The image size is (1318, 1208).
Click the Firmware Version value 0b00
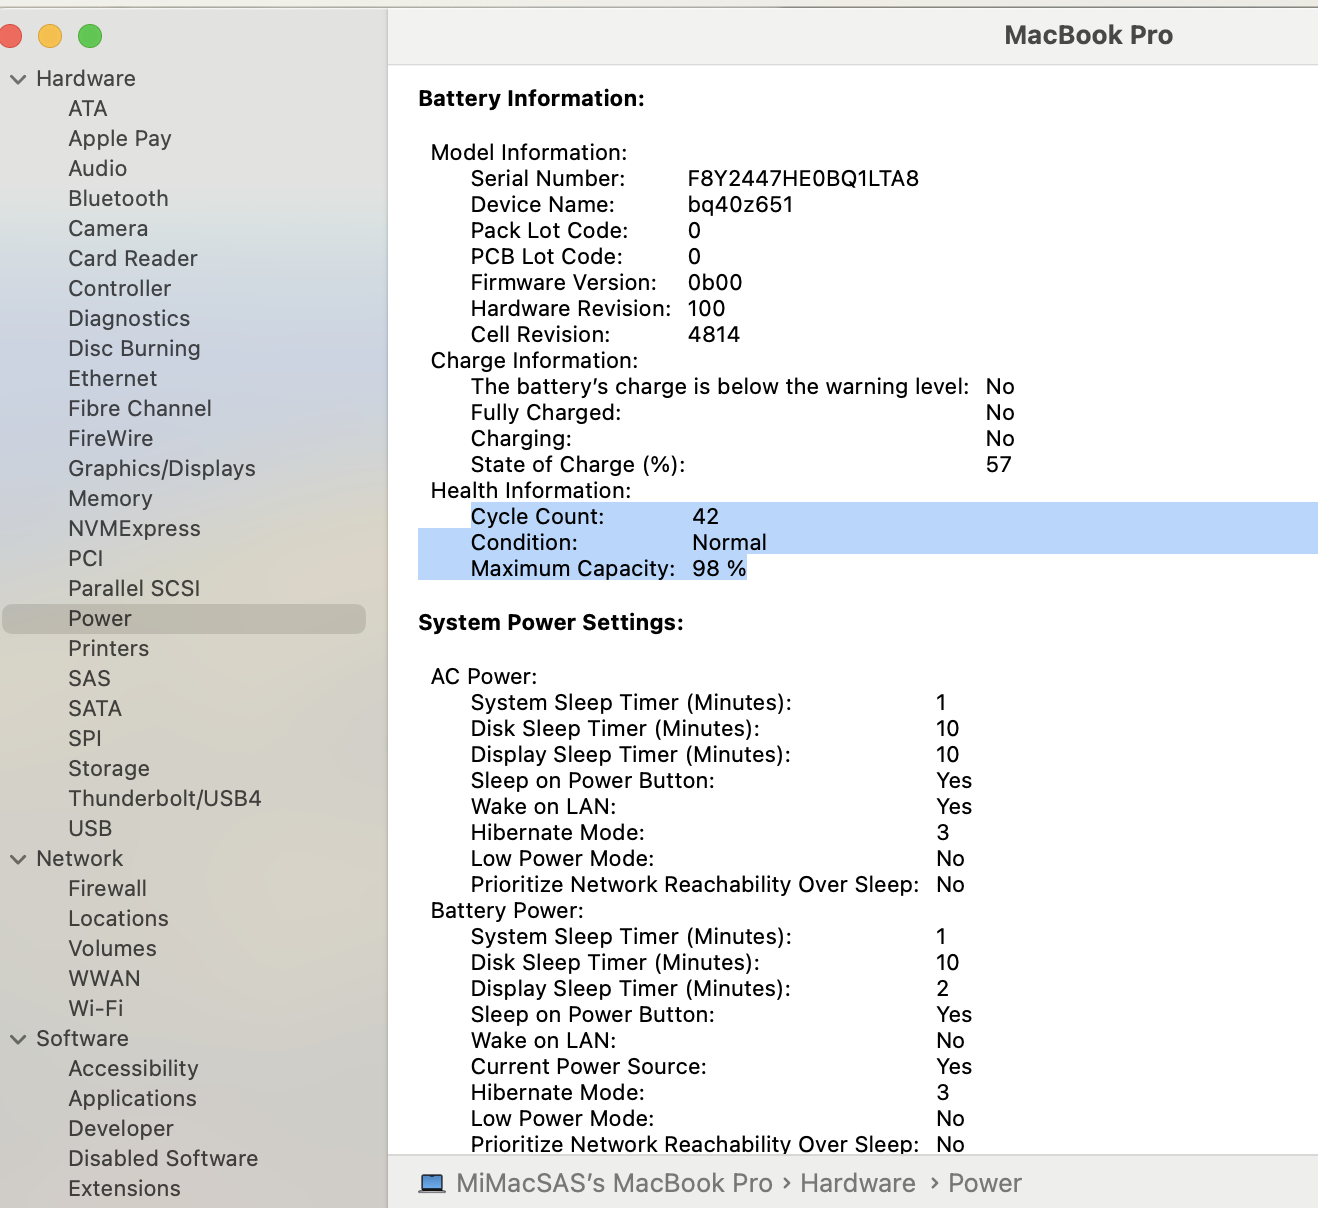[x=715, y=283]
